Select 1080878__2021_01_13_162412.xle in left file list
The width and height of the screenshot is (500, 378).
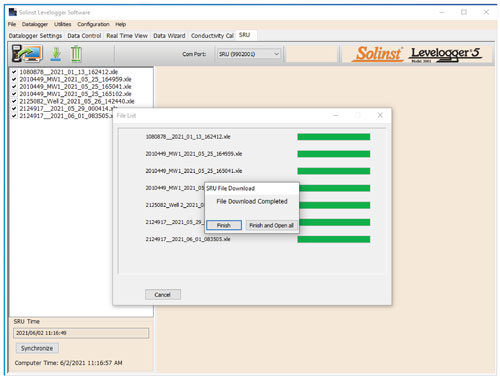point(69,72)
